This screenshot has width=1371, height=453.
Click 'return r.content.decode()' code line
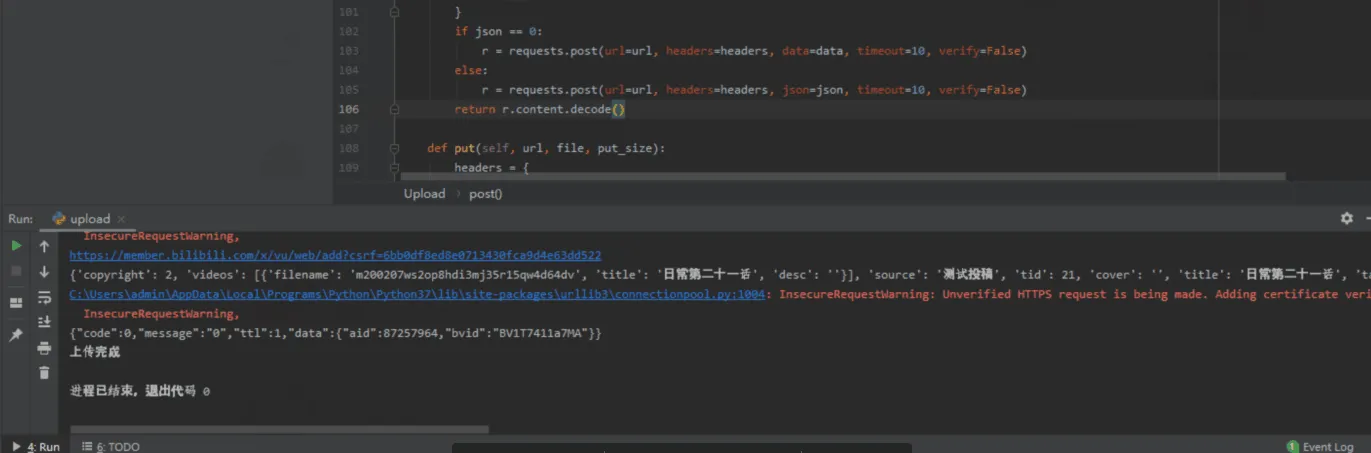(x=539, y=109)
